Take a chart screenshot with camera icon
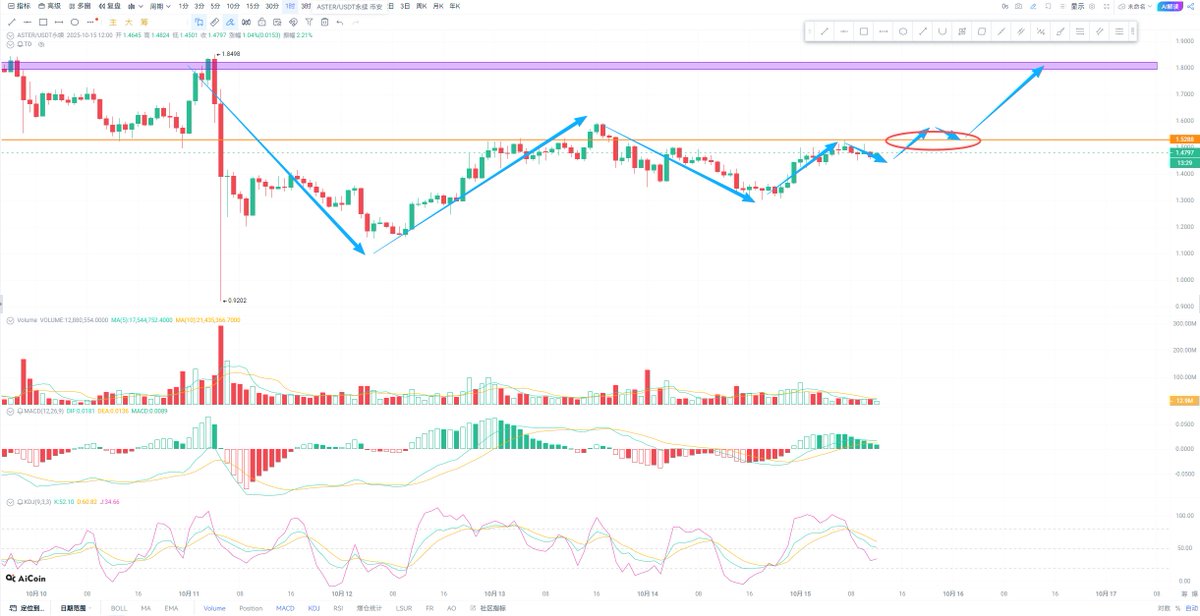 point(1018,6)
